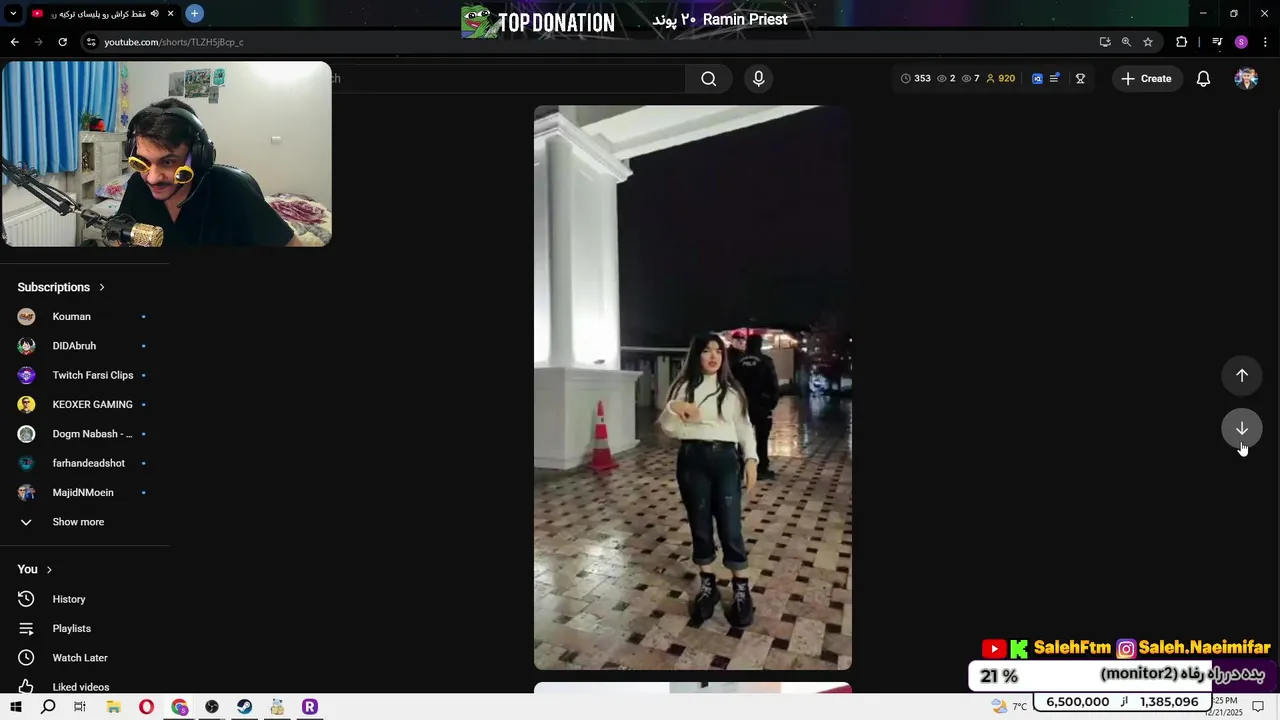This screenshot has height=720, width=1280.
Task: Expand the You section chevron
Action: 49,570
